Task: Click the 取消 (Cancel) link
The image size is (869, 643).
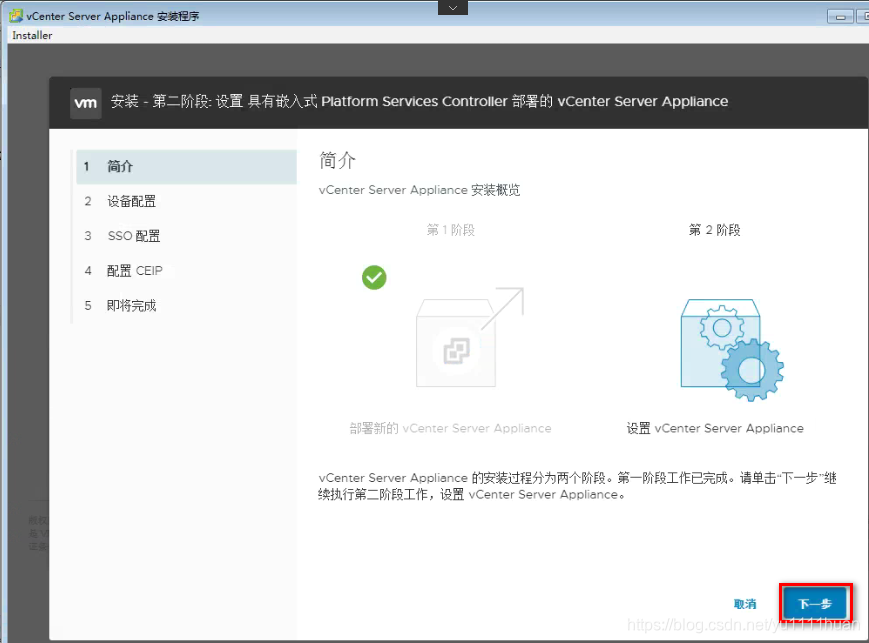Action: point(745,604)
